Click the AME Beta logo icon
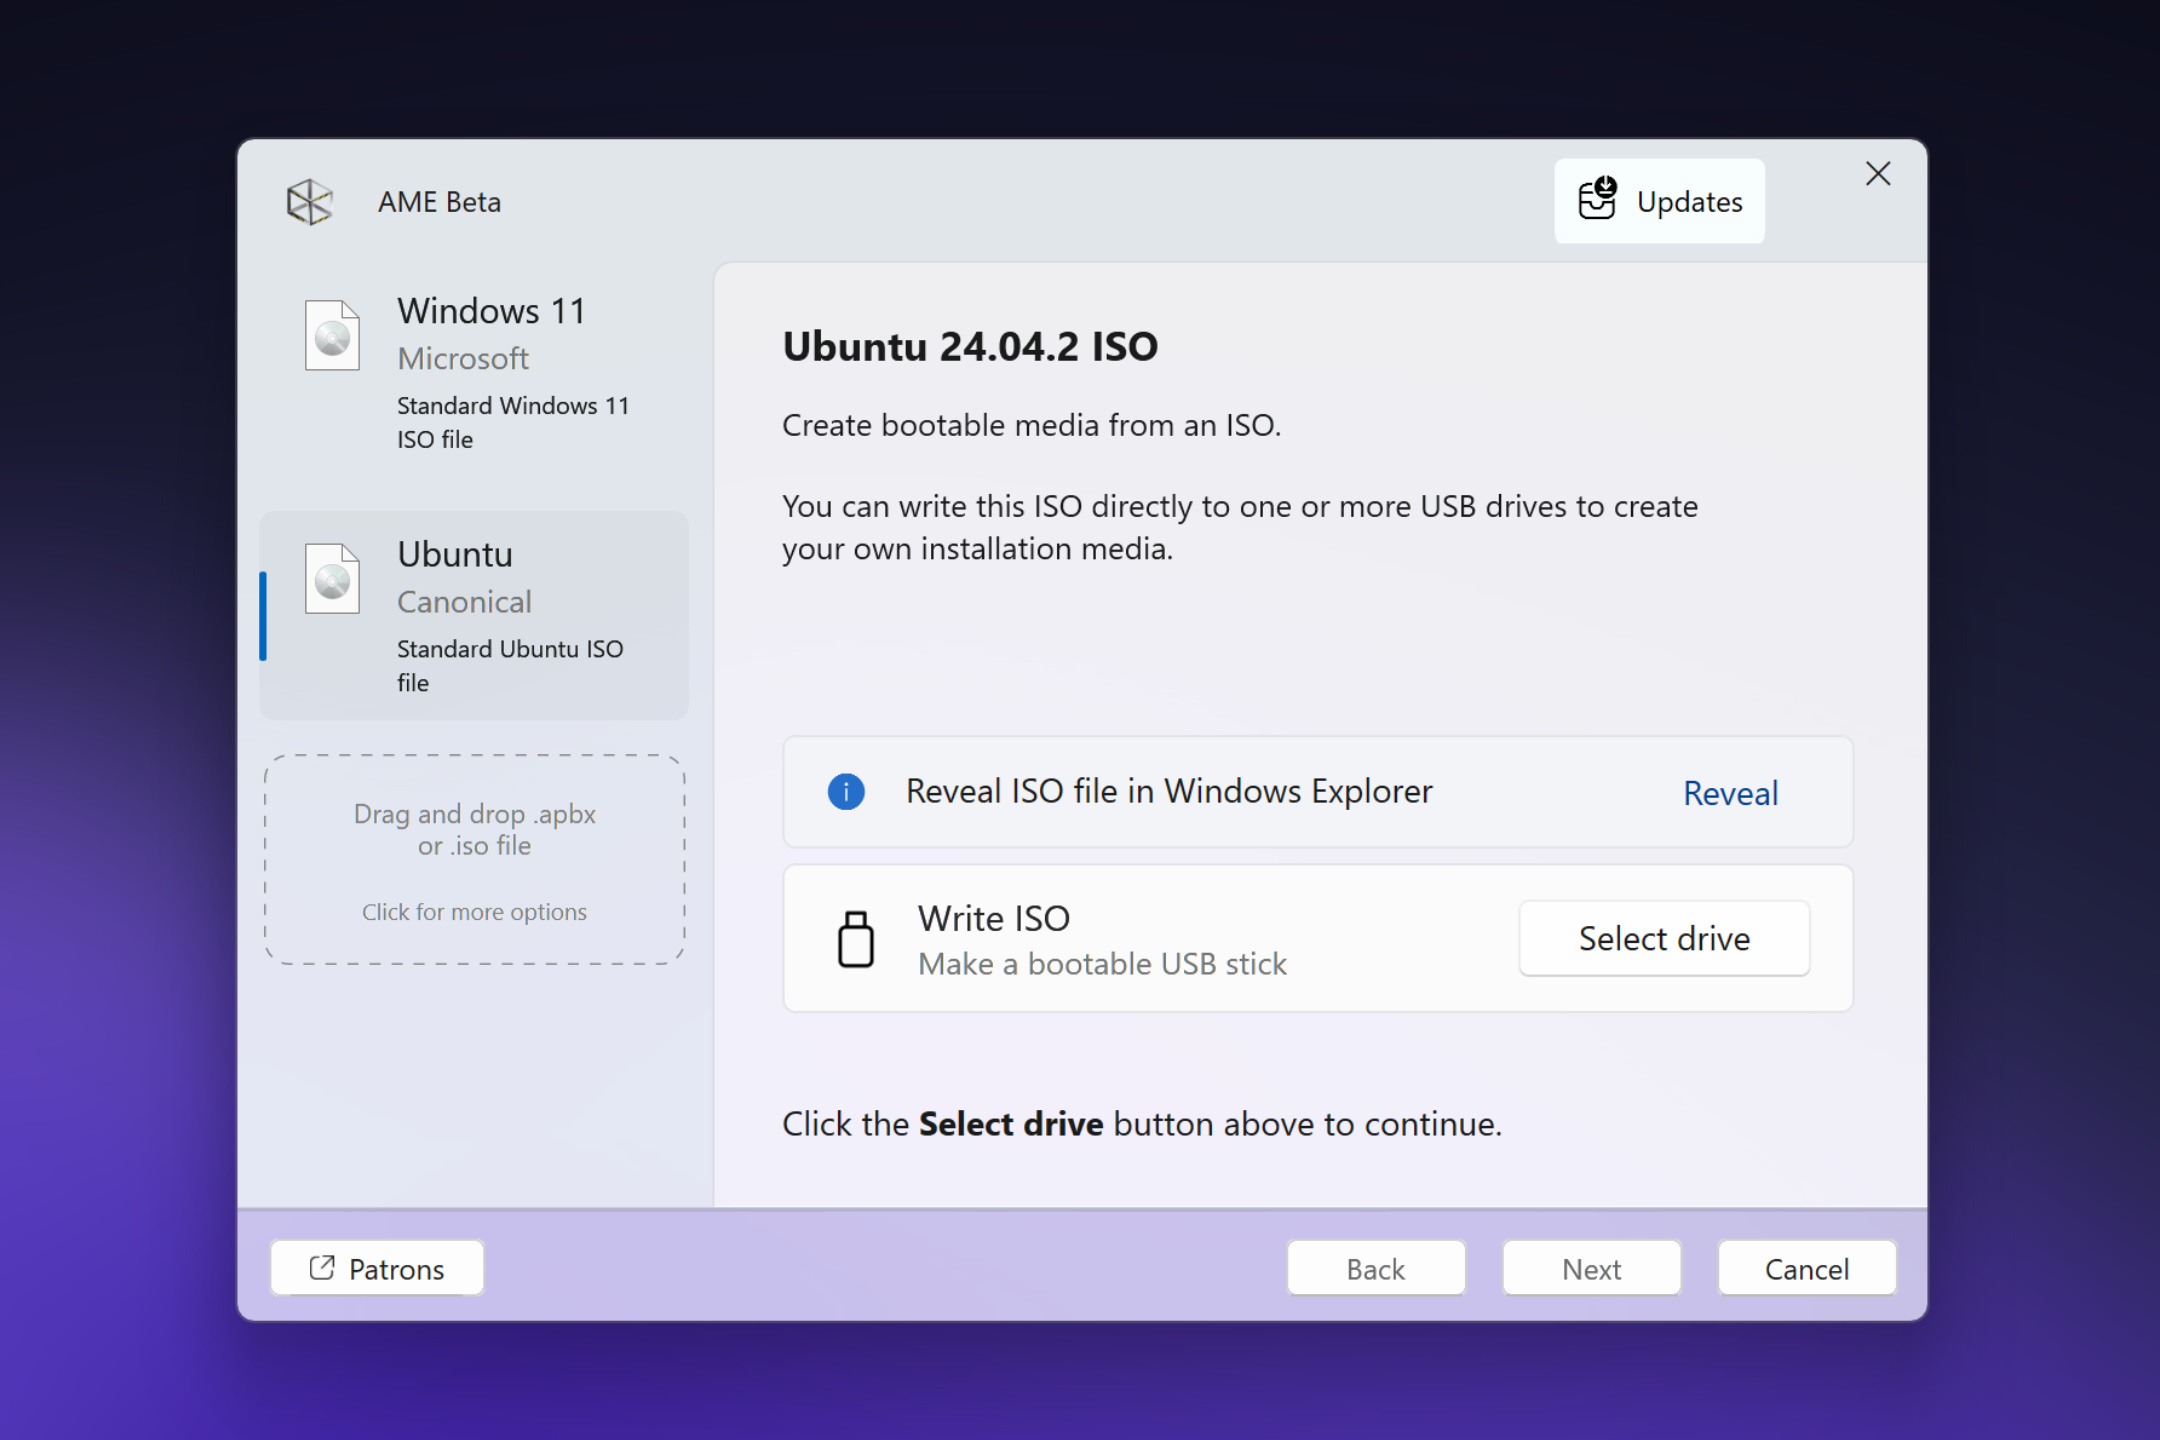 click(x=309, y=202)
